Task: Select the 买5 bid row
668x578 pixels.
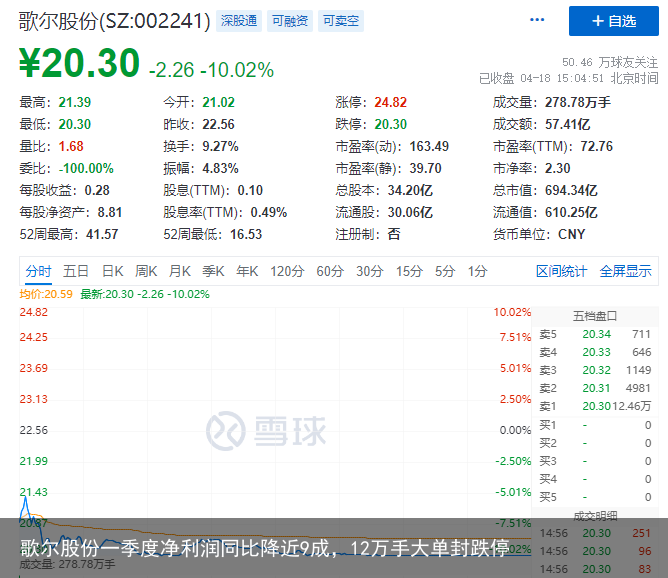Action: (595, 497)
